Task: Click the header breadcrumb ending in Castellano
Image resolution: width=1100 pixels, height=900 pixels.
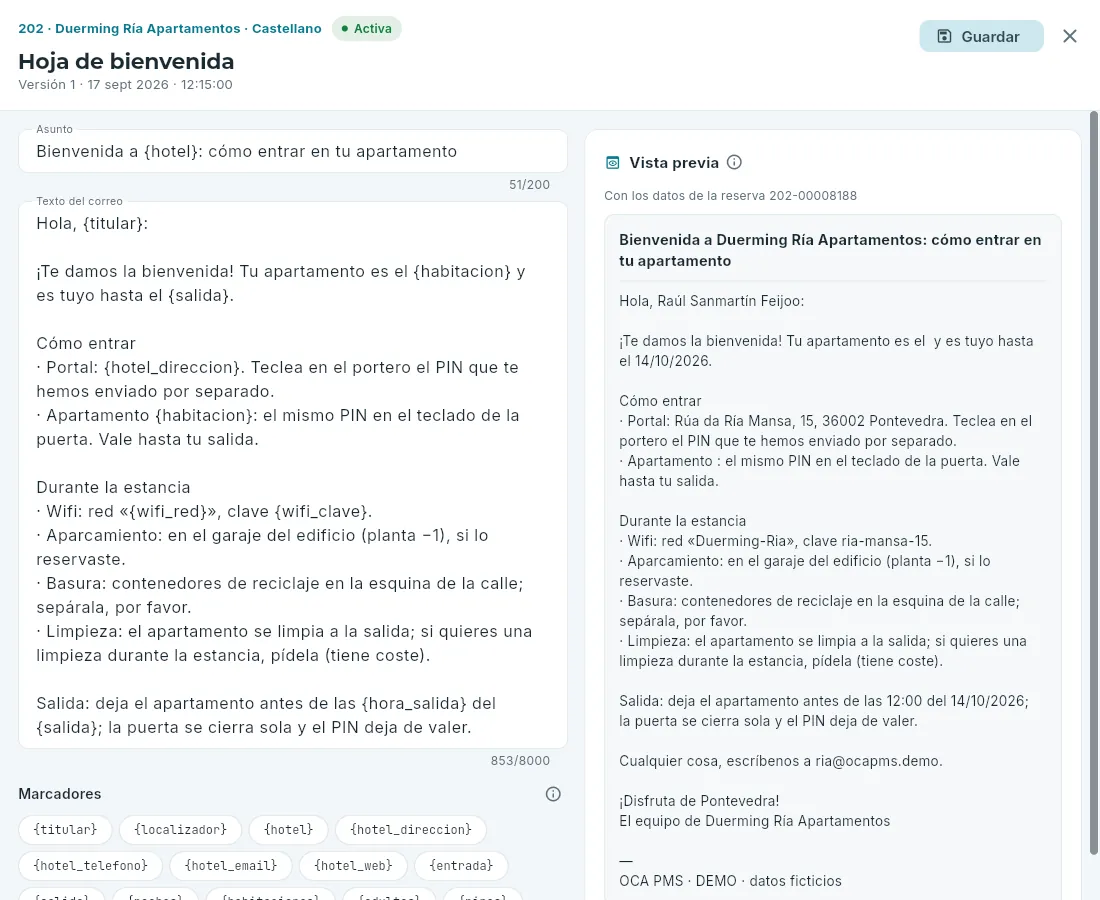Action: 170,29
